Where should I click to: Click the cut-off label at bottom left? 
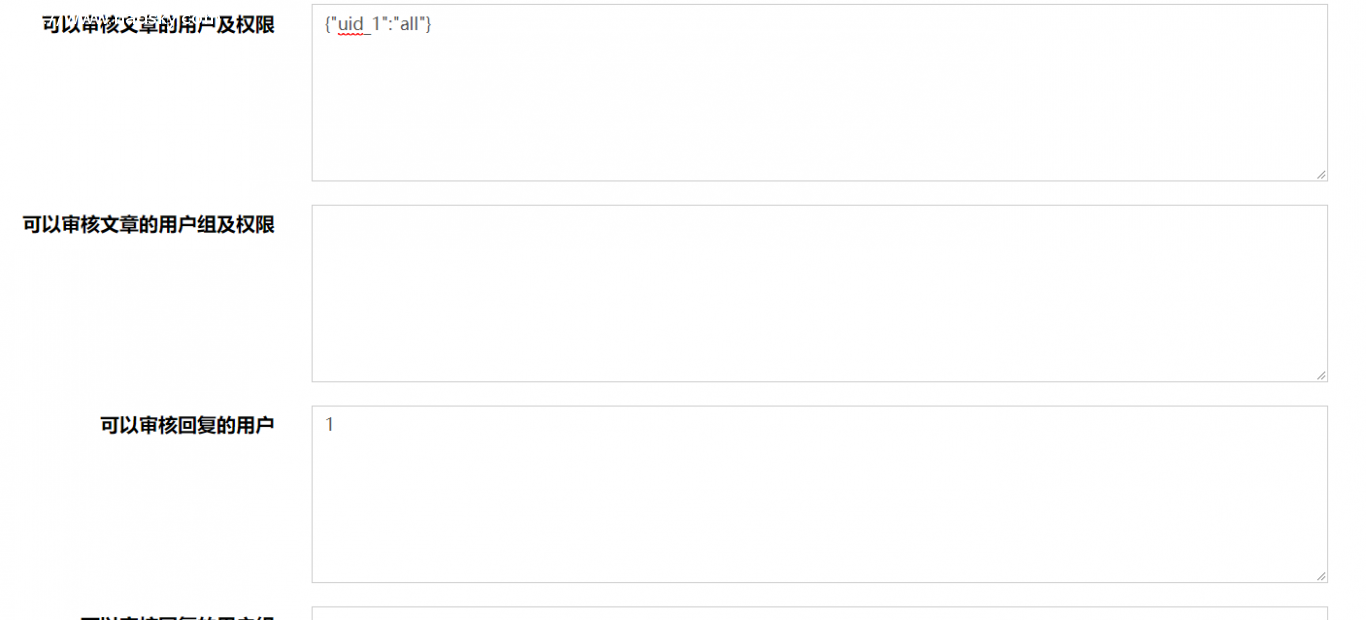click(x=177, y=617)
